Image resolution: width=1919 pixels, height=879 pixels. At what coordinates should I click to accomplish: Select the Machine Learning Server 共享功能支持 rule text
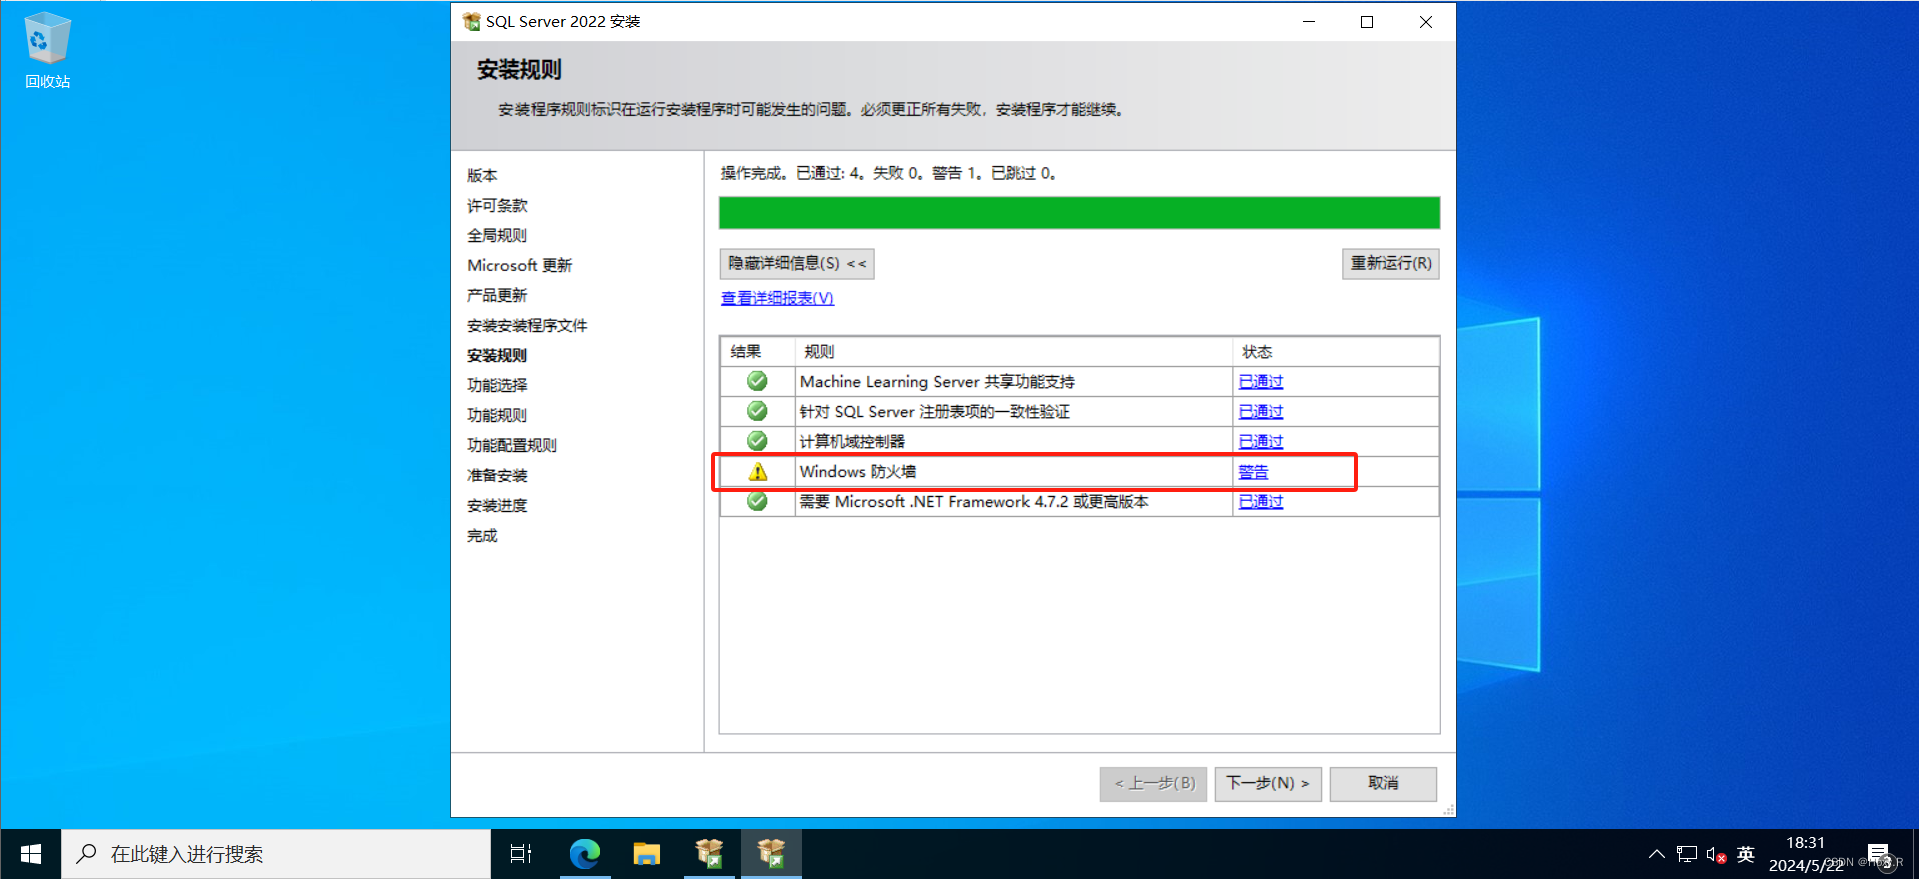937,381
